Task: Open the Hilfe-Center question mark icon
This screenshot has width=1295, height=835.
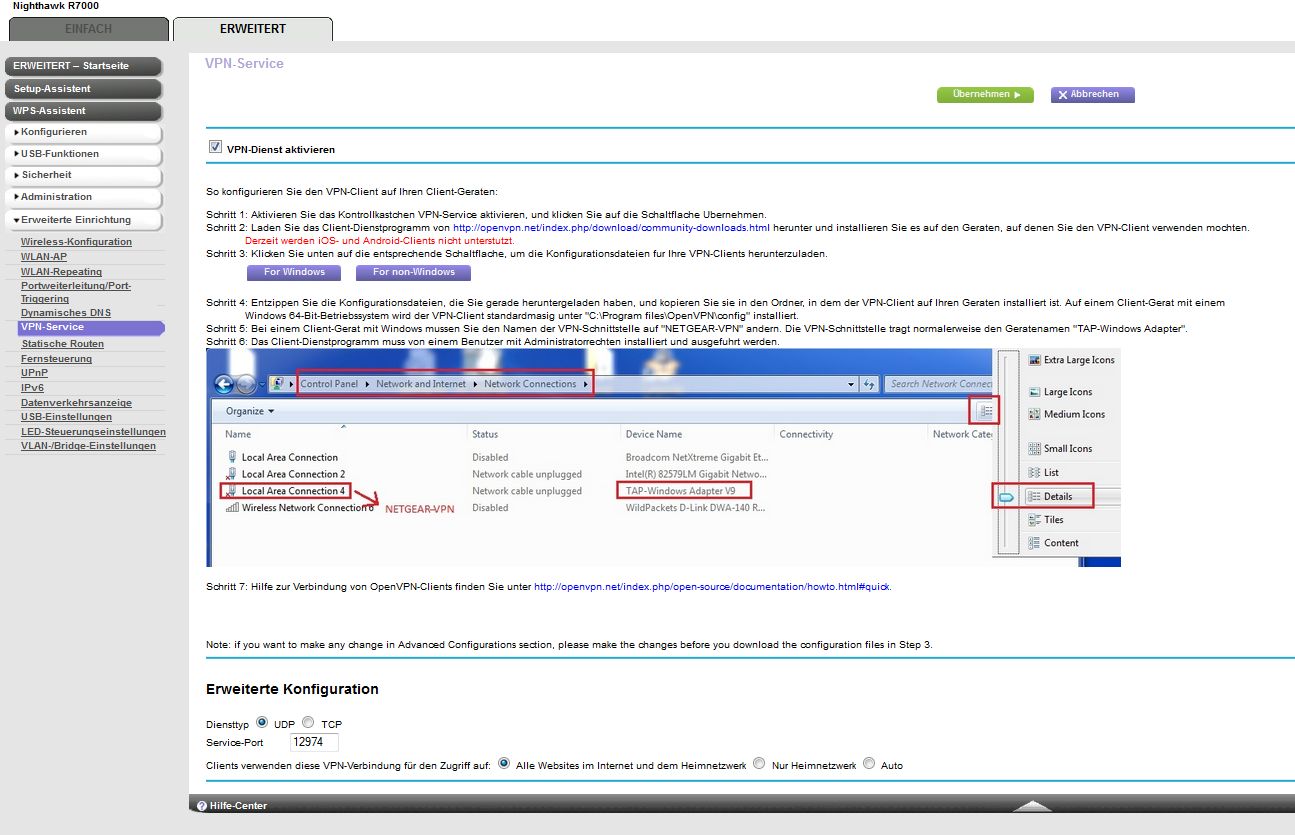Action: pyautogui.click(x=201, y=805)
